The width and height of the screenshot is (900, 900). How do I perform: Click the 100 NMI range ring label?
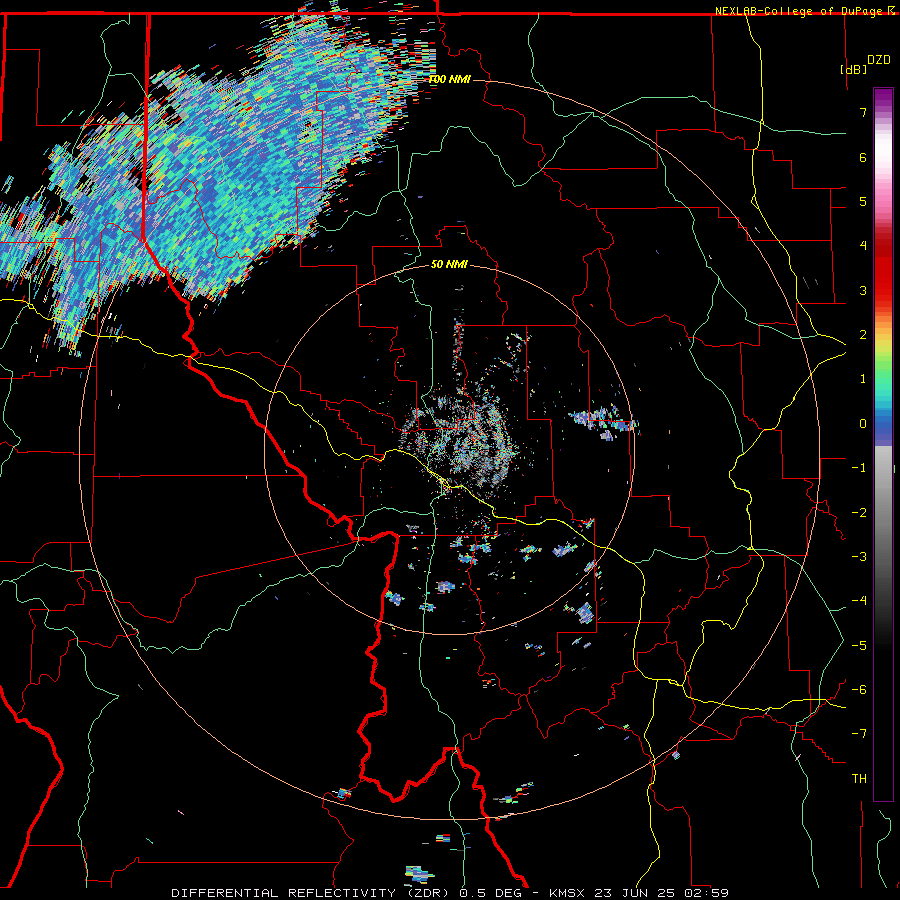click(449, 79)
